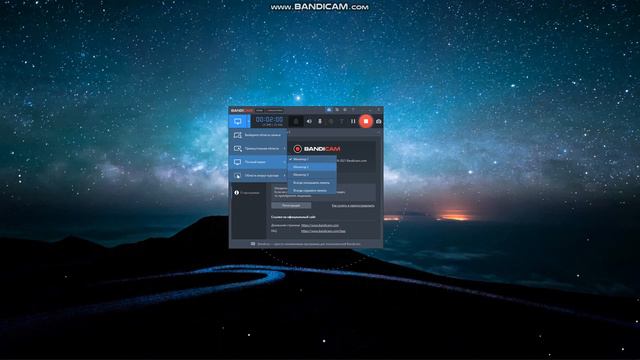Take a screenshot with the camera icon
The height and width of the screenshot is (360, 640).
pos(378,121)
